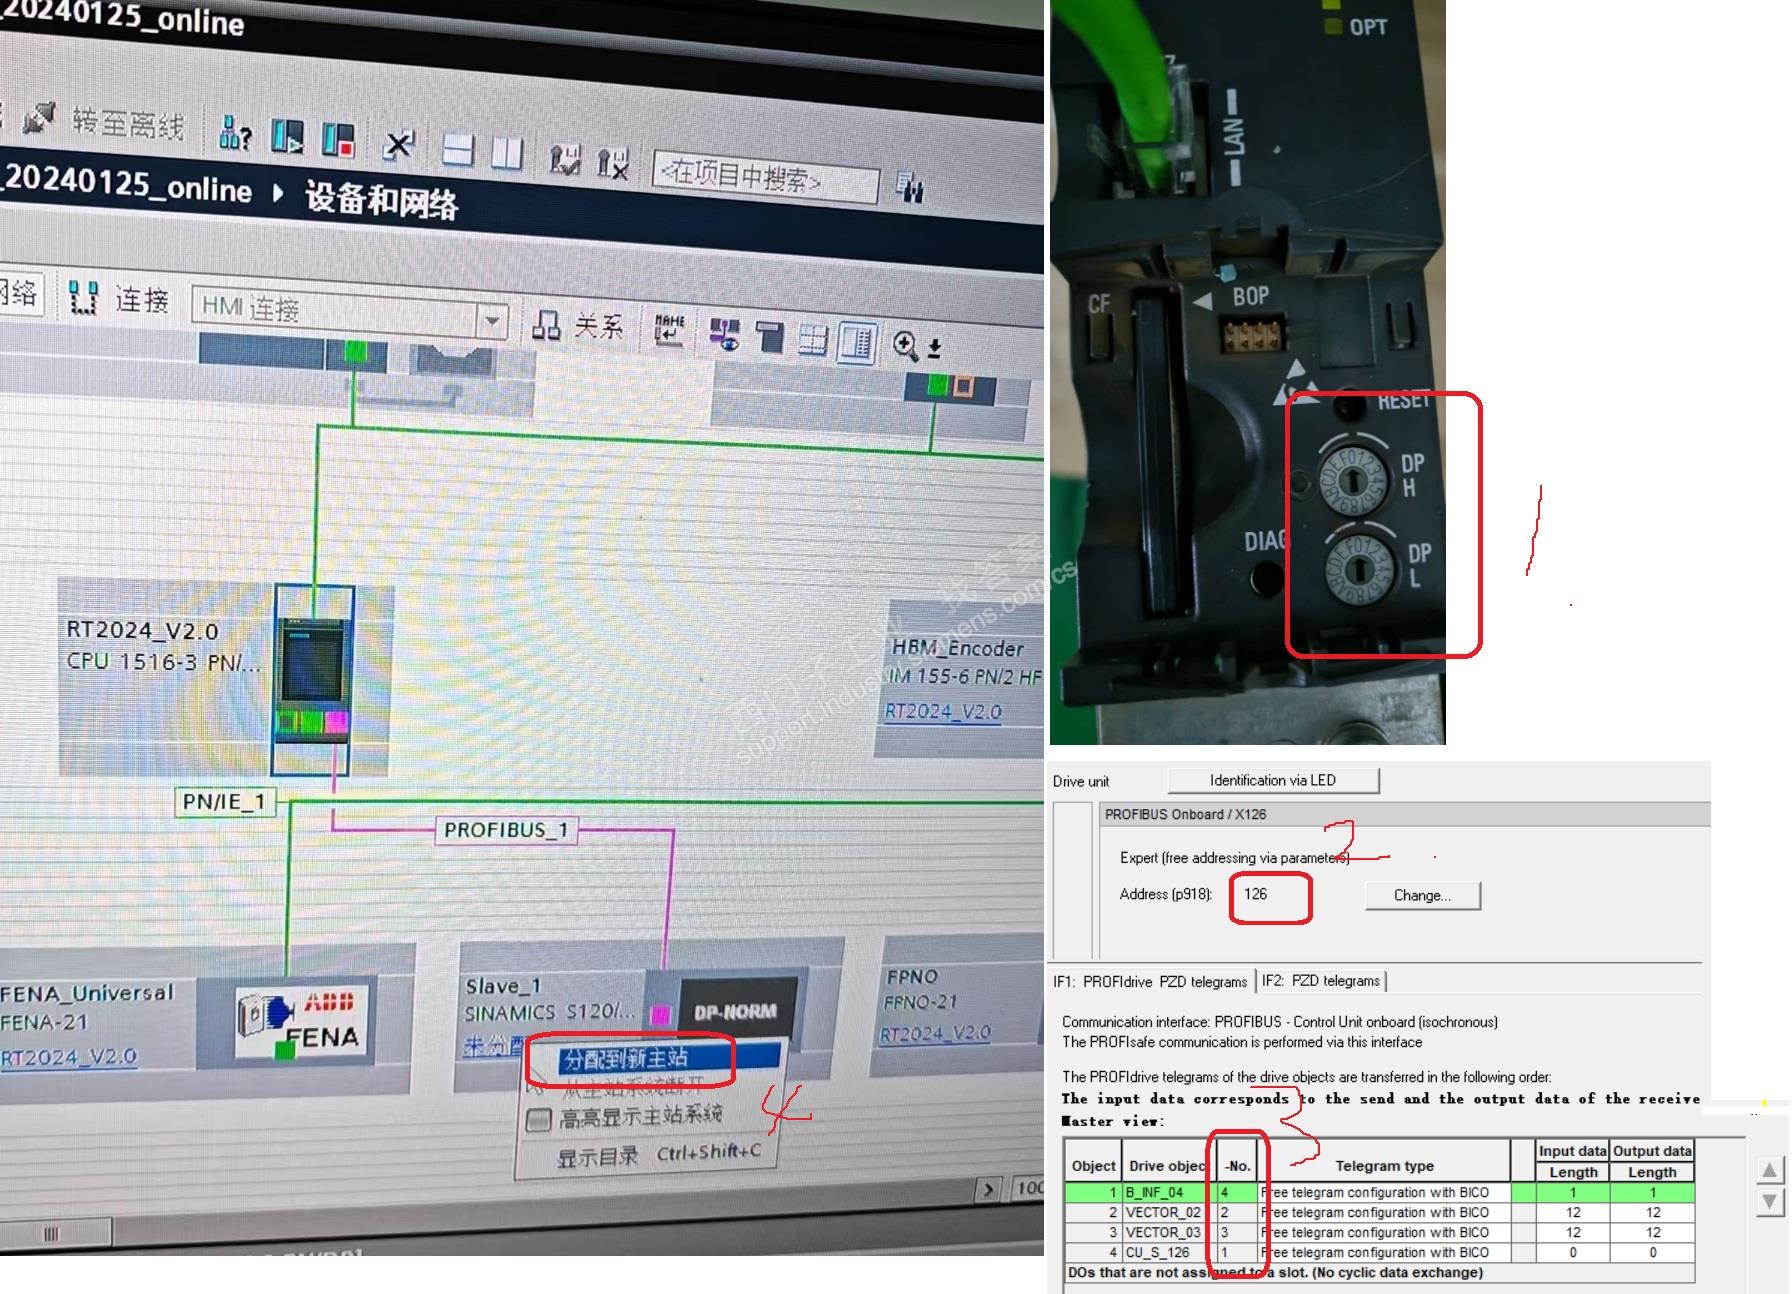The width and height of the screenshot is (1792, 1294).
Task: Switch to IF1: PROFIdrive PZD telegrams tab
Action: pos(1150,981)
